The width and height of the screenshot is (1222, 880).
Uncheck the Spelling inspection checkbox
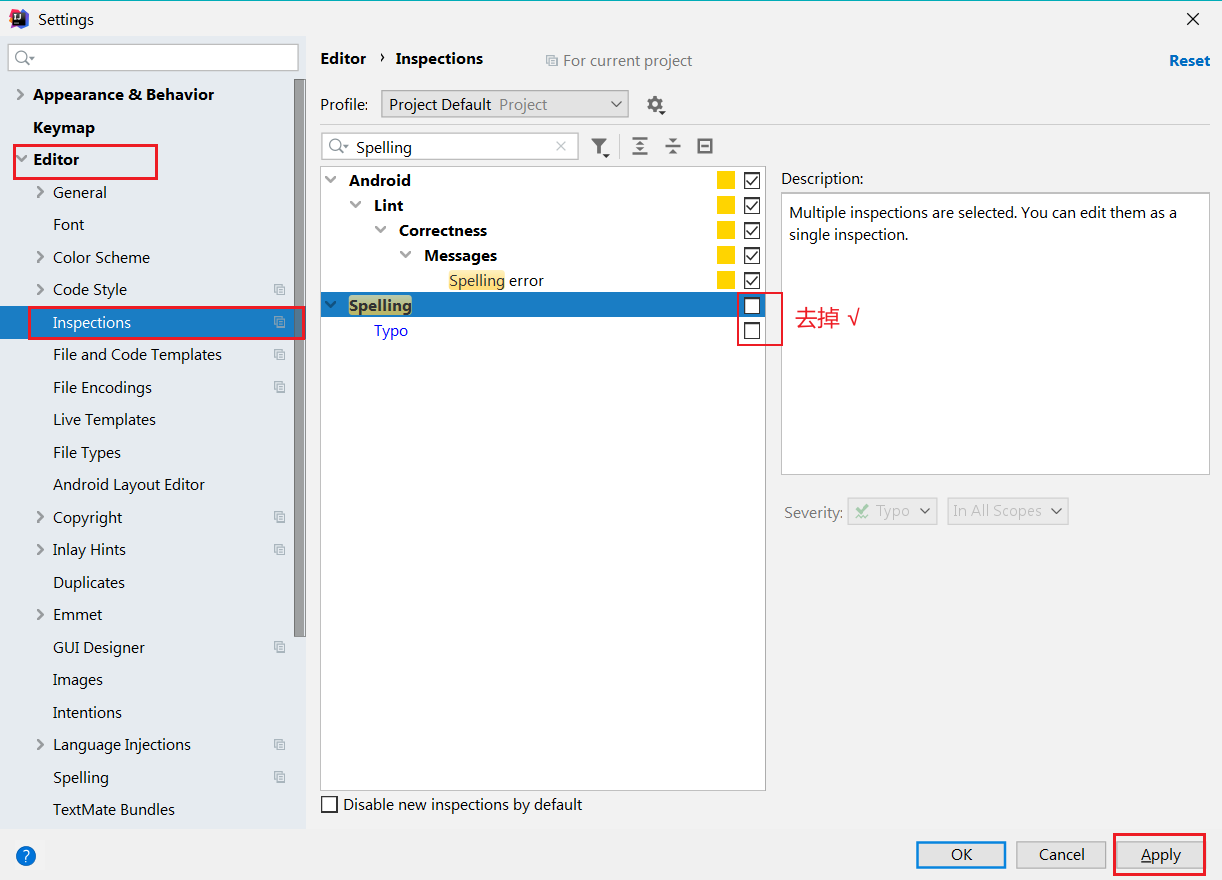[751, 305]
